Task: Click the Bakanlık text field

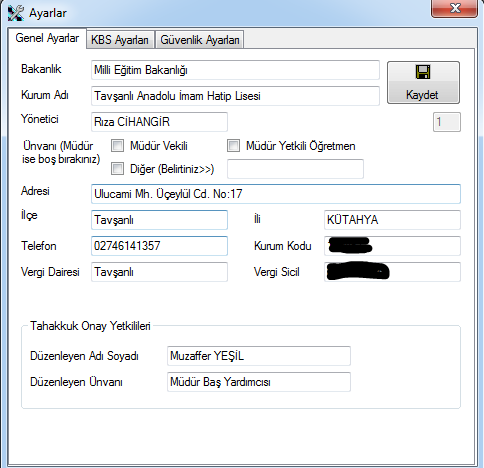Action: (235, 70)
